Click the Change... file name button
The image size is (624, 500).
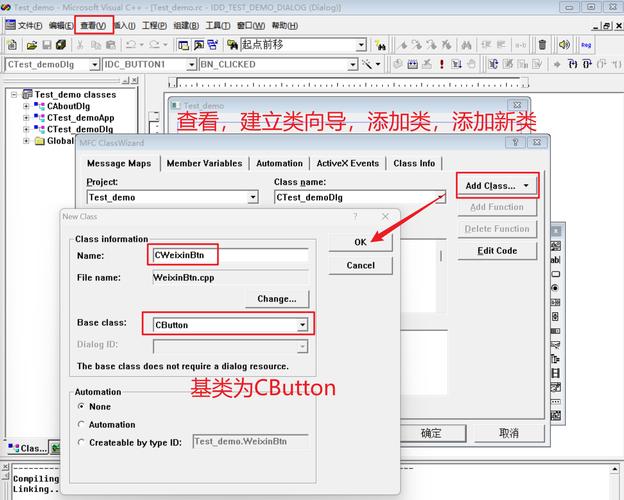277,299
